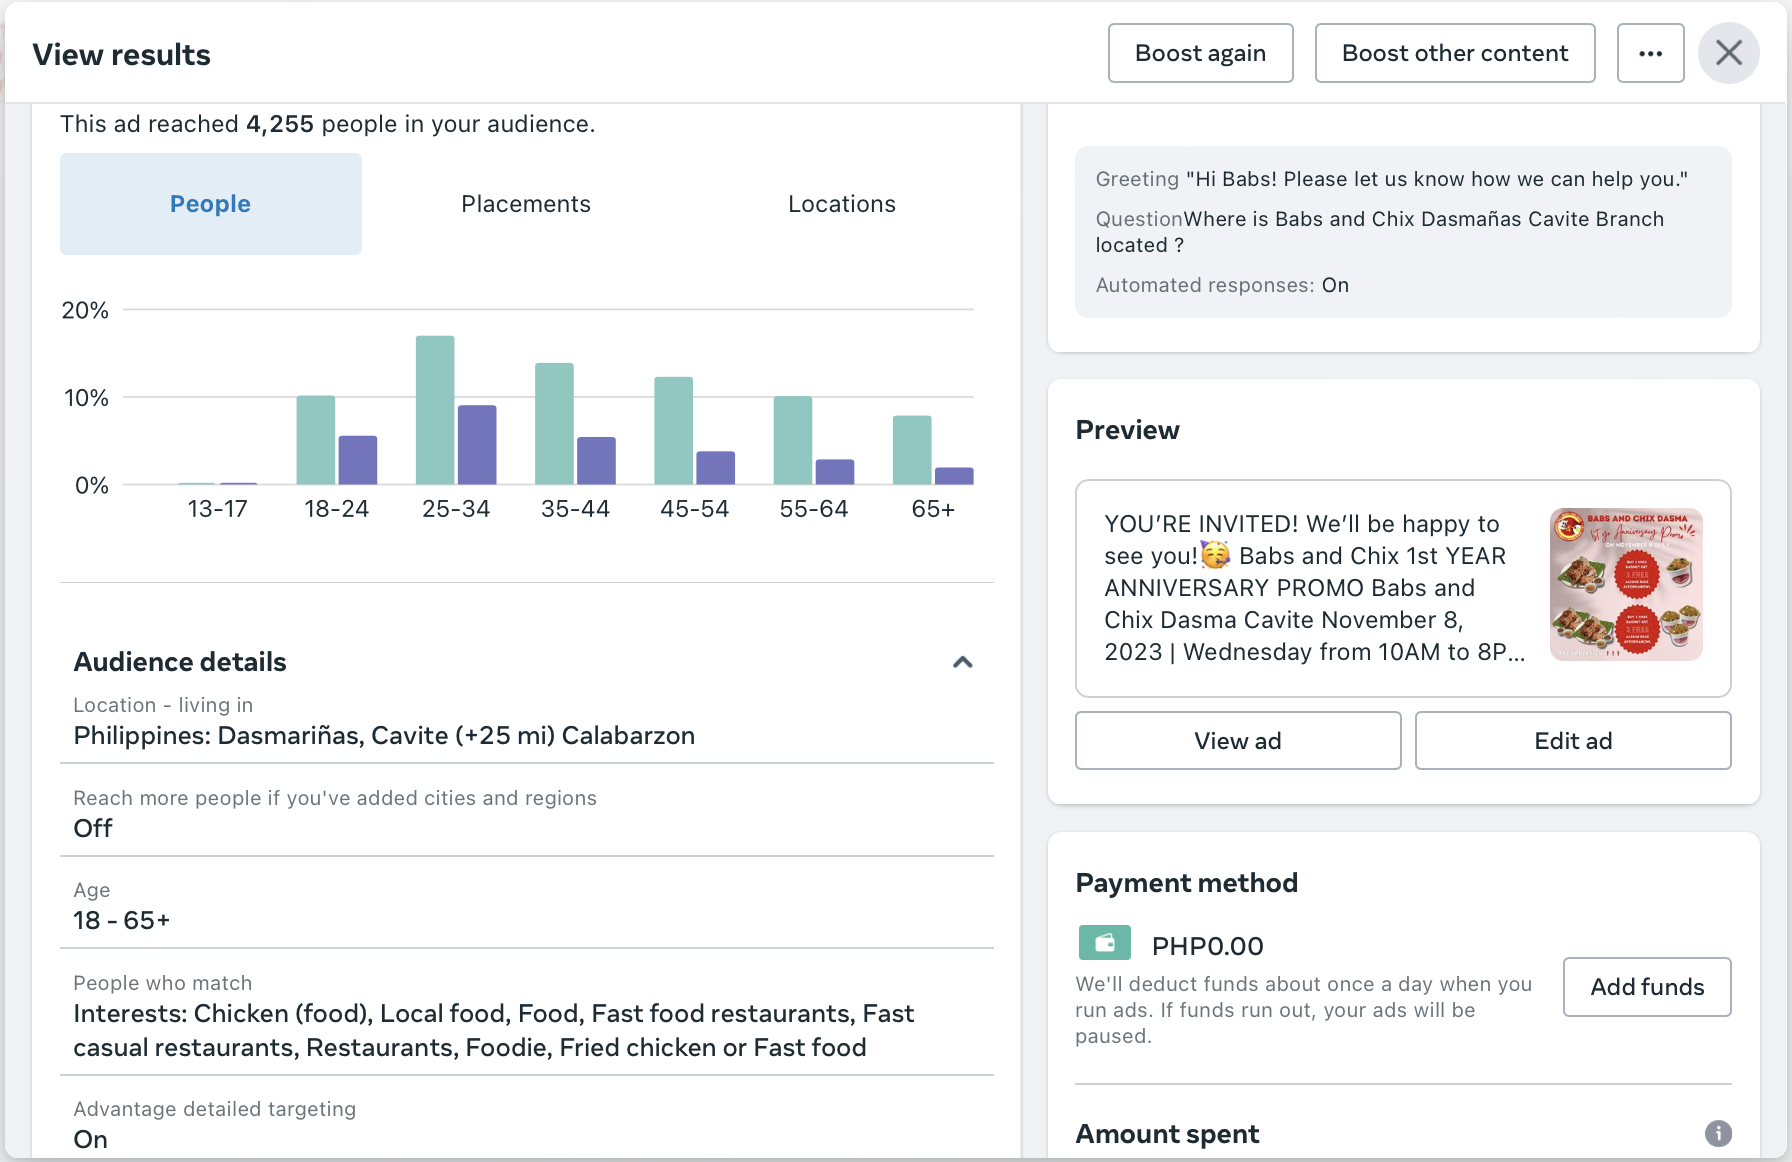Click the Boost again button
This screenshot has height=1162, width=1792.
pyautogui.click(x=1200, y=53)
